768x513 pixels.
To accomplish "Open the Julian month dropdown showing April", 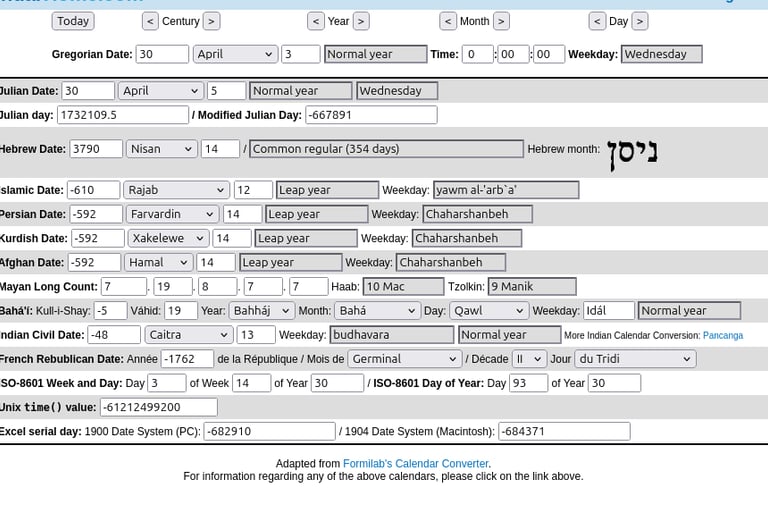I will [160, 91].
